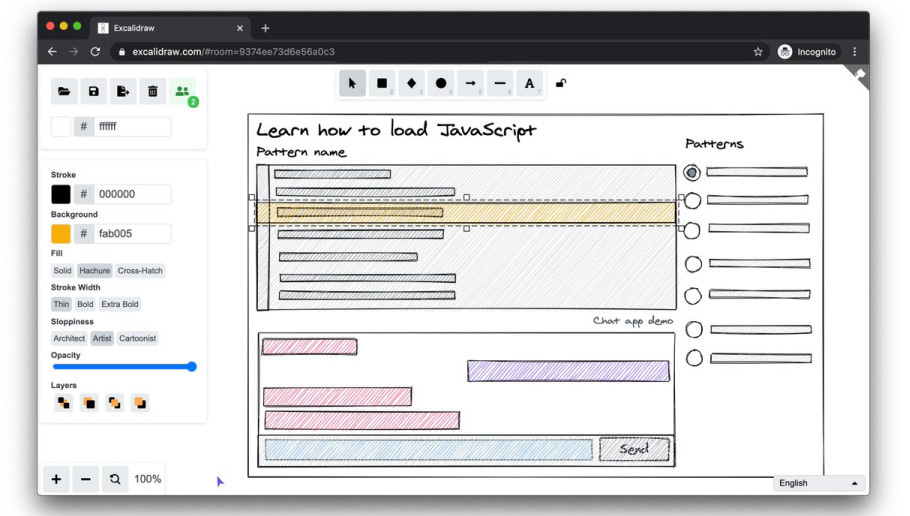Screen dimensions: 910x516
Task: Click the 100% zoom level text
Action: pos(147,479)
